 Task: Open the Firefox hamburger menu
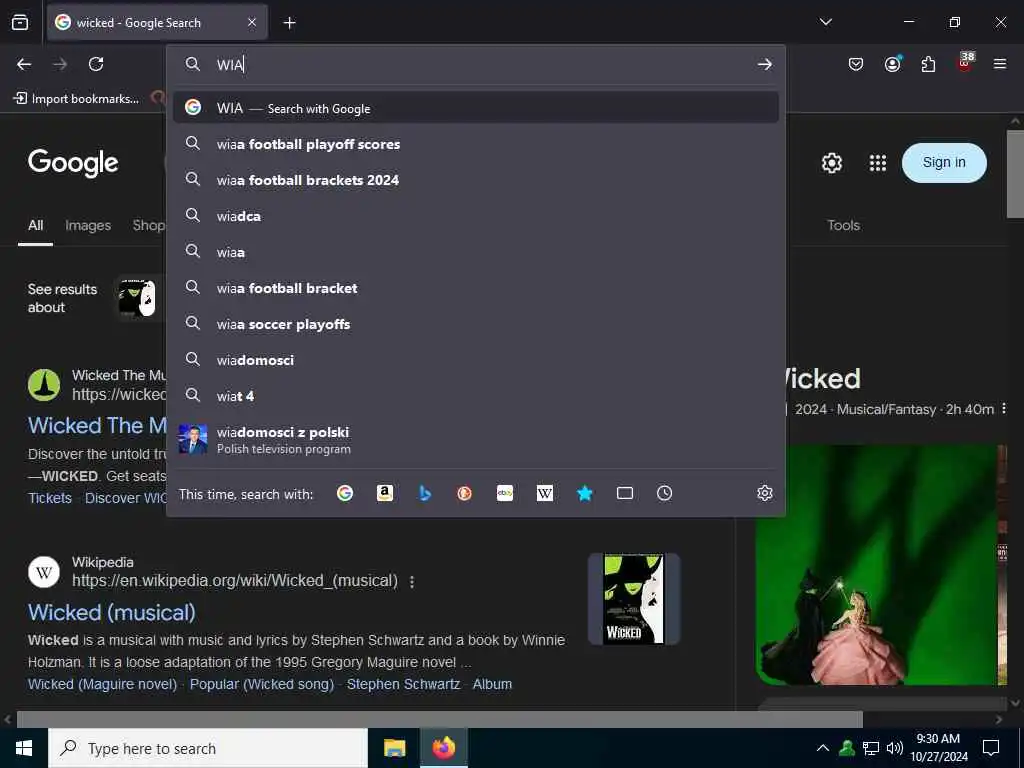point(1000,64)
